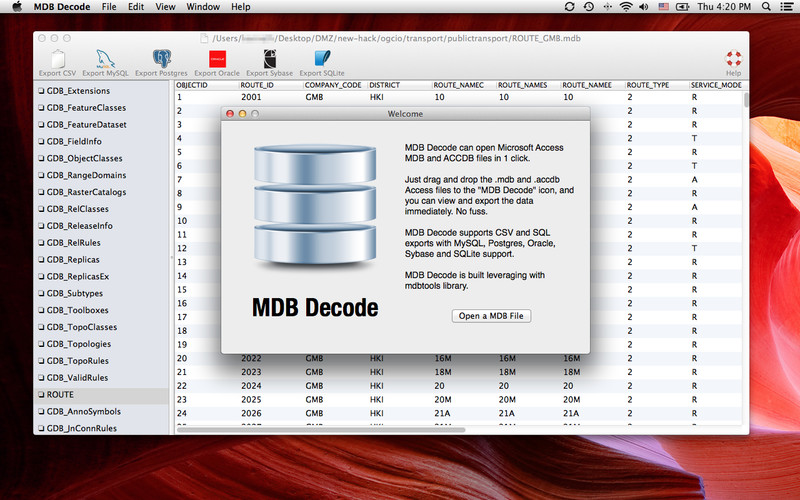Click the Export Sybase toolbar icon

[269, 59]
